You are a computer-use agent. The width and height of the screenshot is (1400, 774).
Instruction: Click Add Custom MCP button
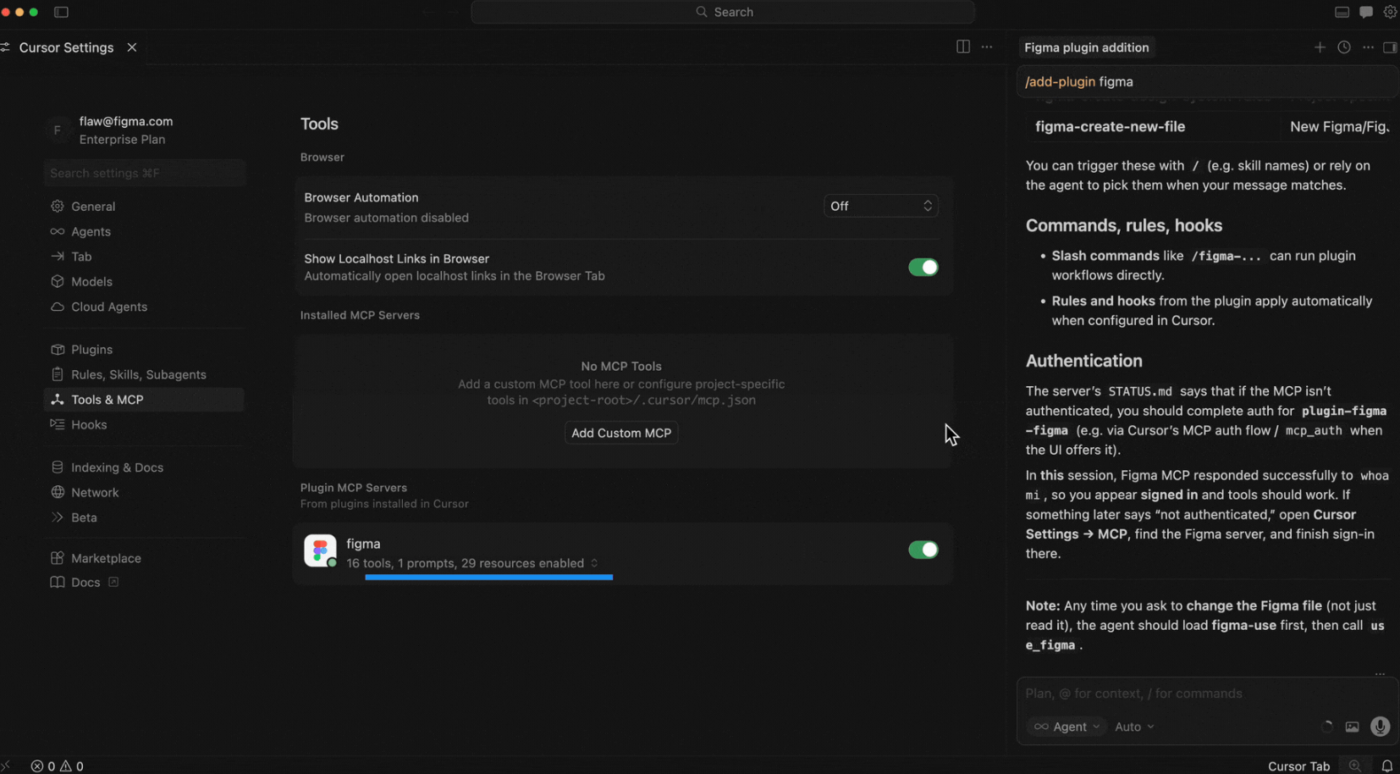pyautogui.click(x=621, y=433)
